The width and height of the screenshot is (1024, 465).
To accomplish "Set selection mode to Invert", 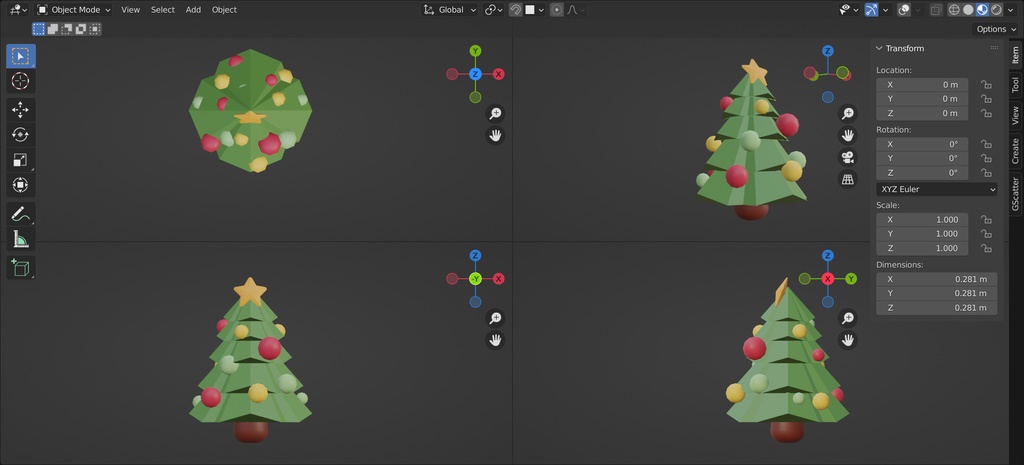I will (x=81, y=29).
